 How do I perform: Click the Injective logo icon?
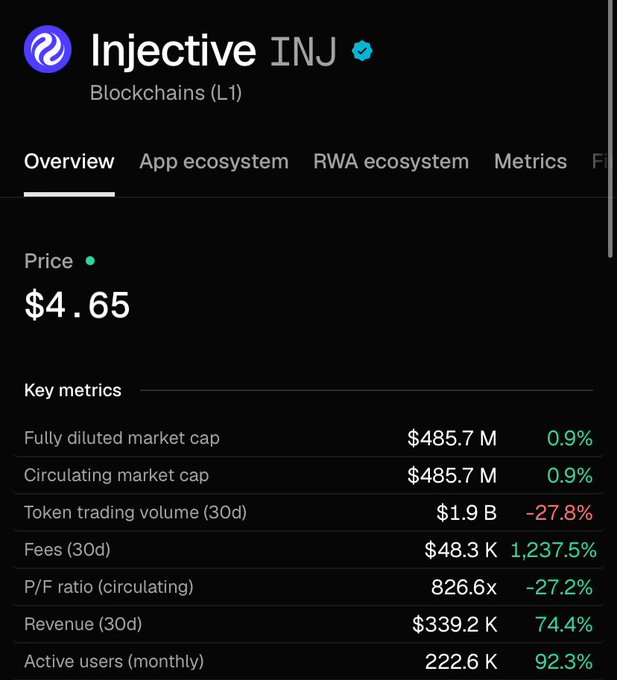48,49
